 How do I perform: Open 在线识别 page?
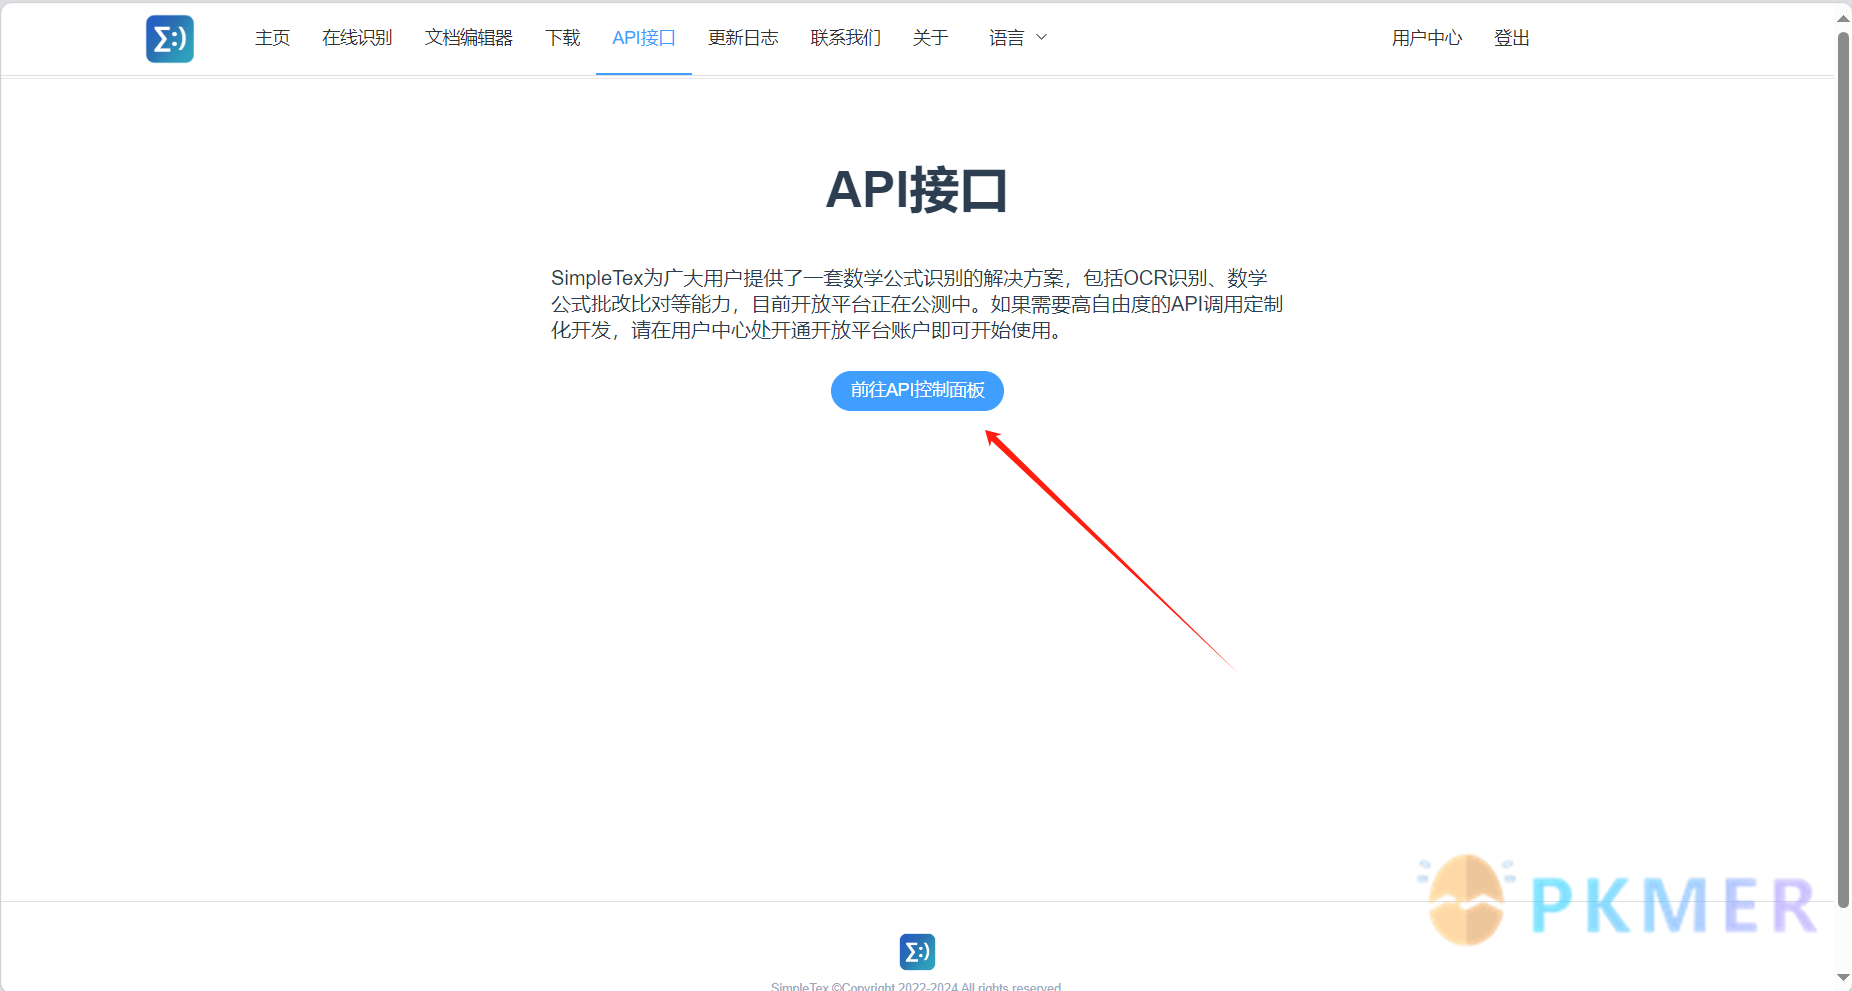[357, 38]
